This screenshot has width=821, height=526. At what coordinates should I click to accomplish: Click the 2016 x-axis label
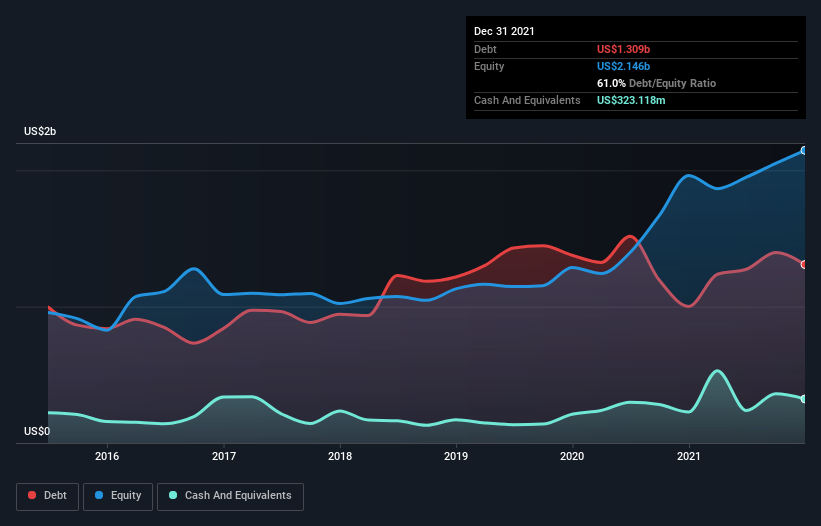[107, 456]
